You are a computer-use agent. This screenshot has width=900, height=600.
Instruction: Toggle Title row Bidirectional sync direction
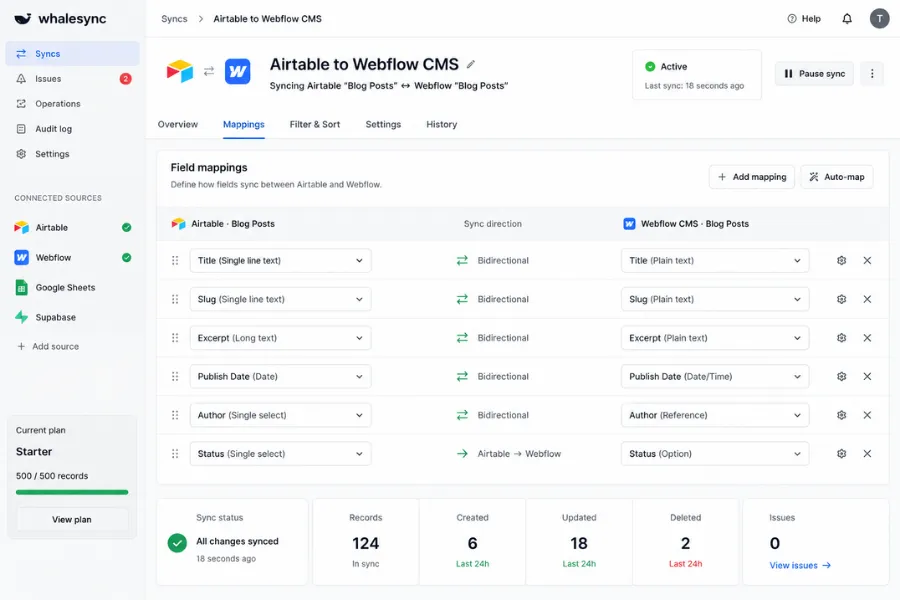492,261
